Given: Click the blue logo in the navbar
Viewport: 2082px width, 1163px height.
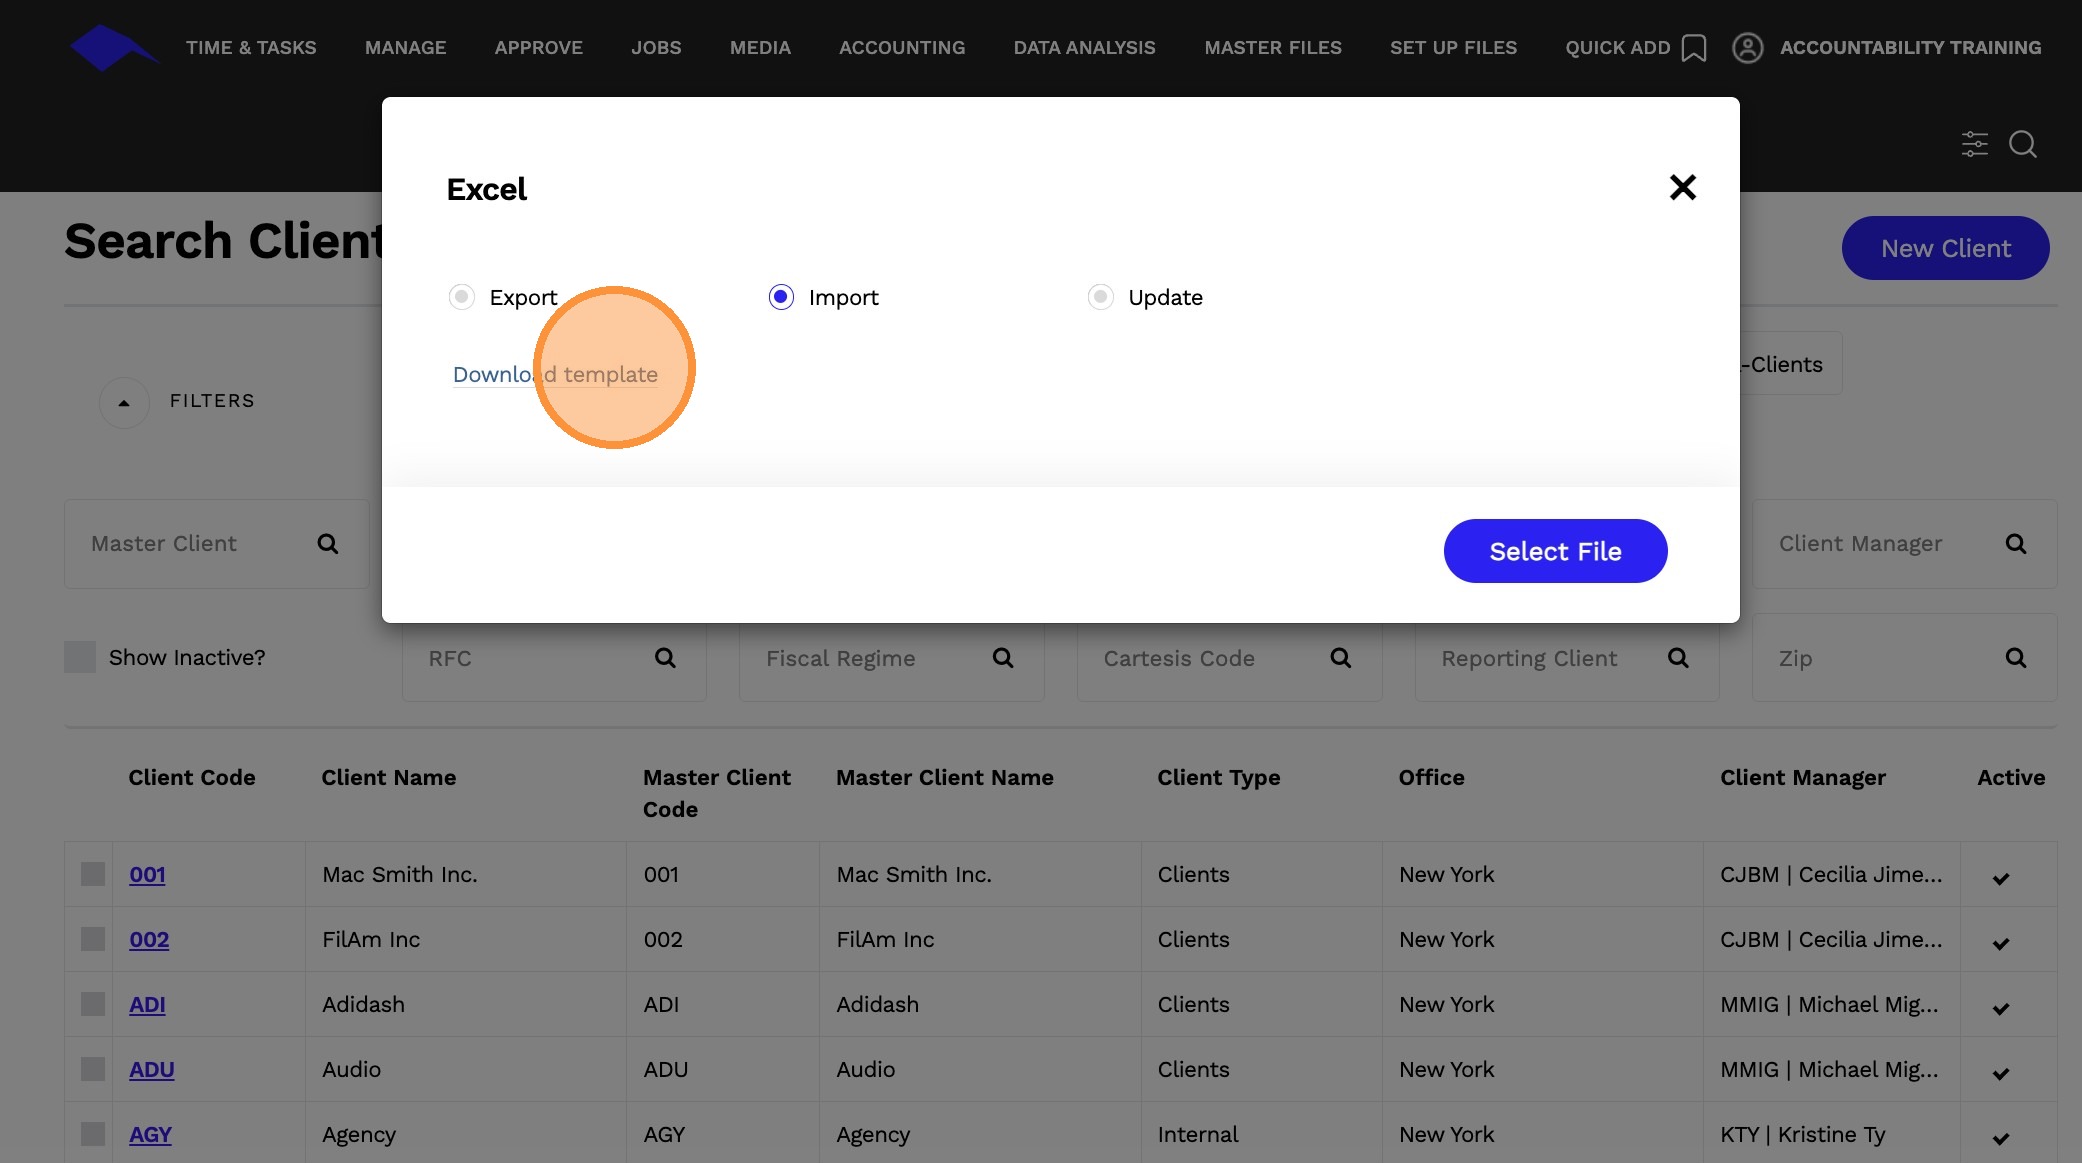Looking at the screenshot, I should click(x=113, y=47).
